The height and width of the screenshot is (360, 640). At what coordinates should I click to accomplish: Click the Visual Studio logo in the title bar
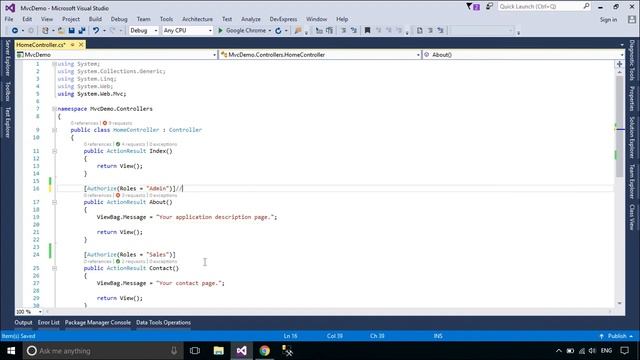[10, 8]
